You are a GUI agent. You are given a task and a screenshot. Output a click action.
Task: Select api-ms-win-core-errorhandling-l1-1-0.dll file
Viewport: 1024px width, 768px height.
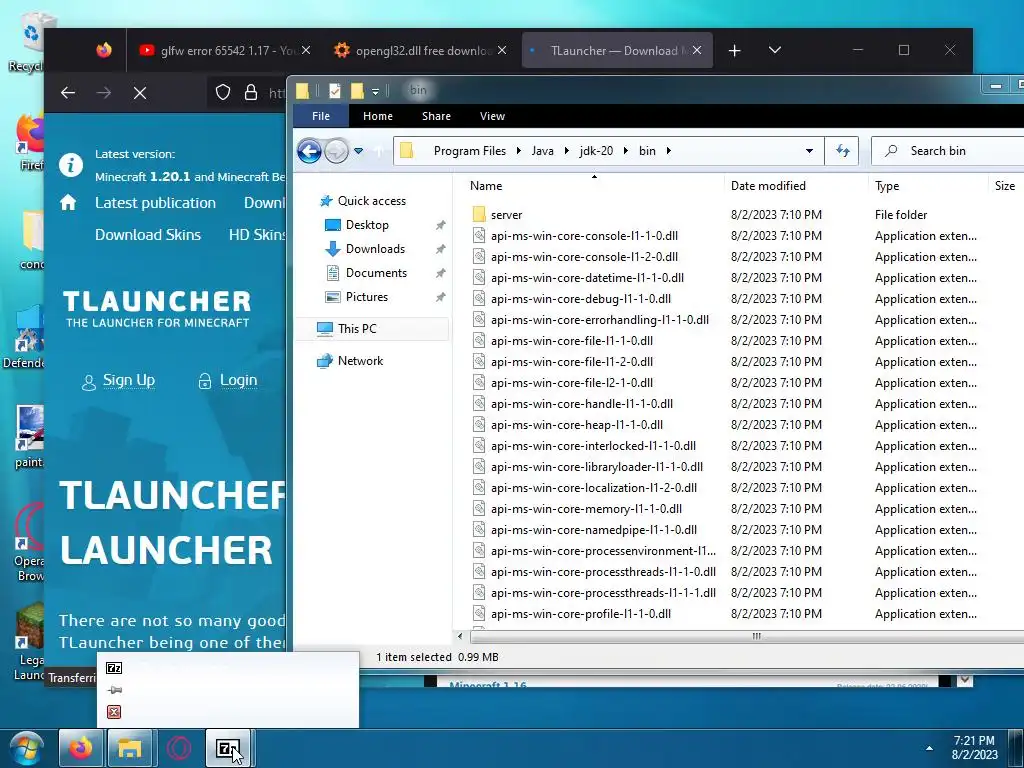[x=600, y=319]
